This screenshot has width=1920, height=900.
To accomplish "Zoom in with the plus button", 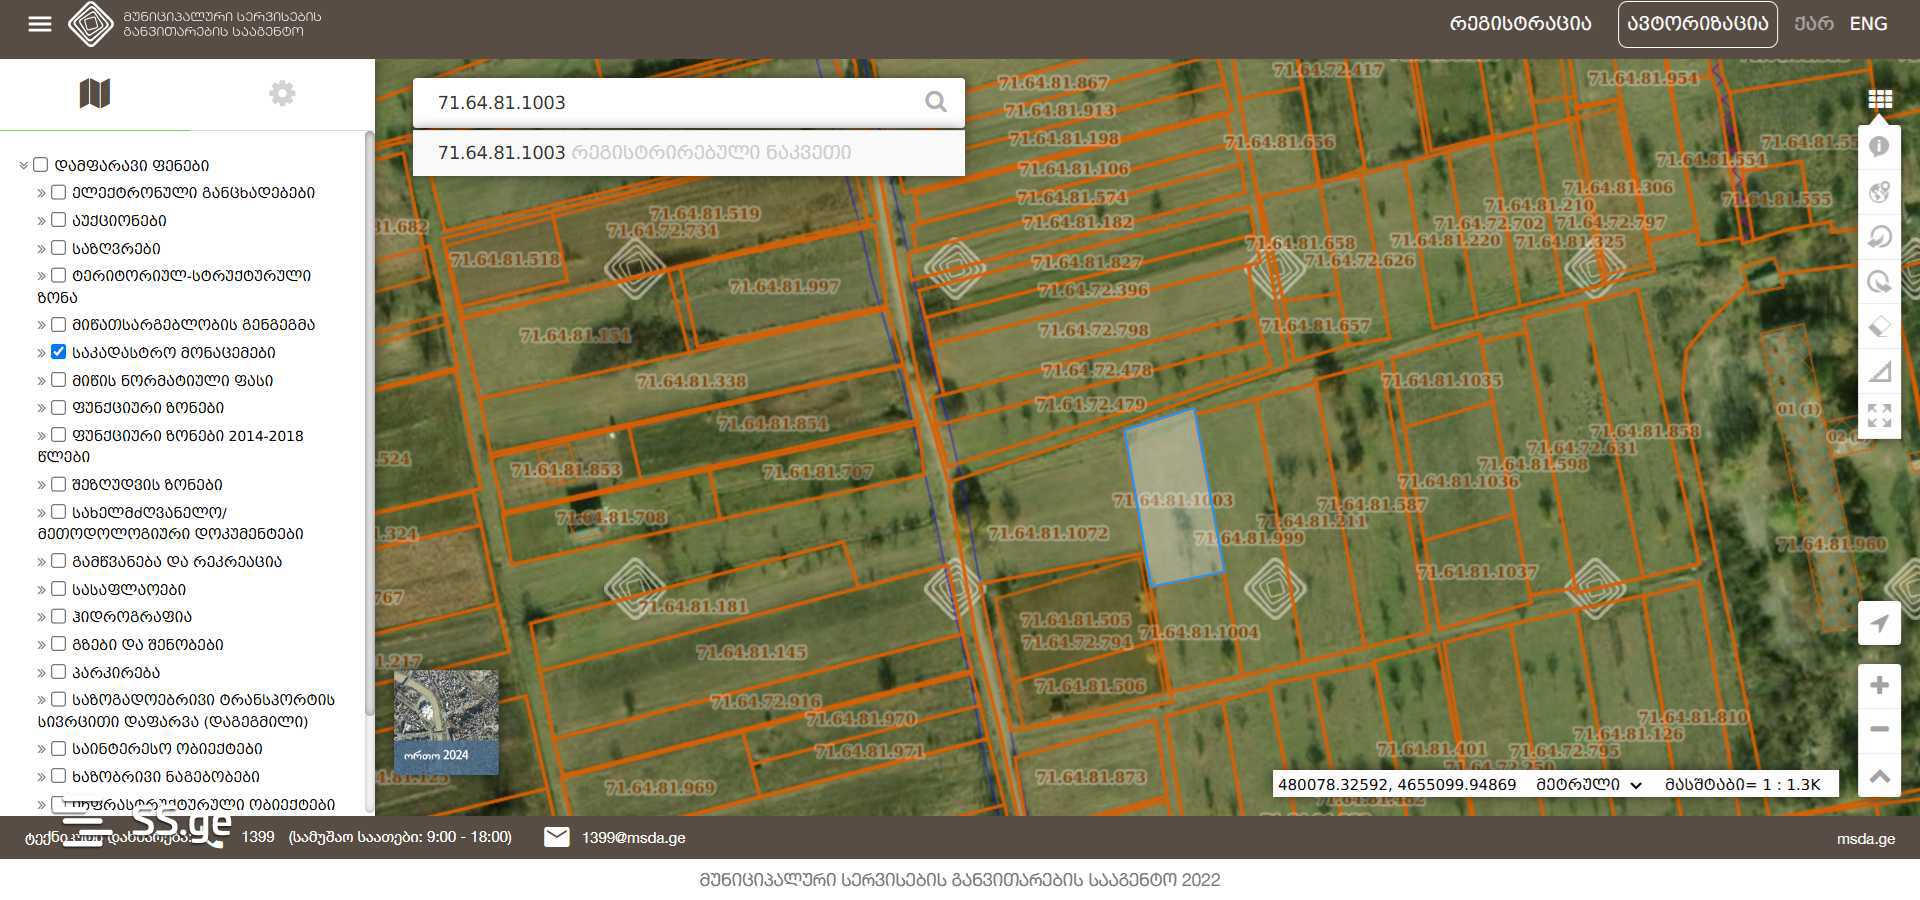I will coord(1879,685).
